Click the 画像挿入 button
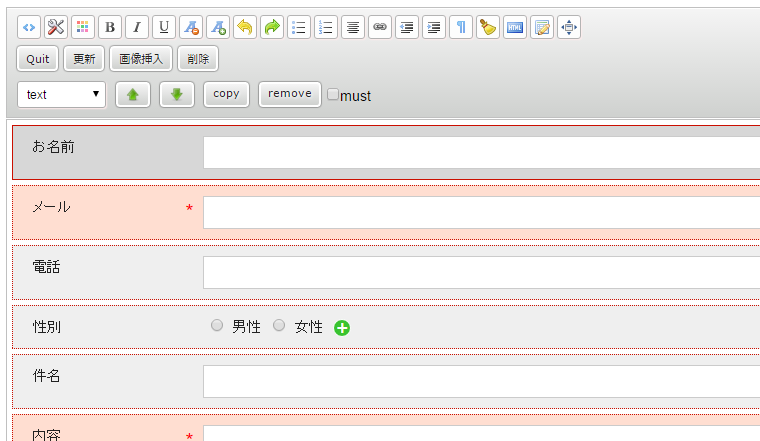Viewport: 760px width, 441px height. [x=141, y=59]
